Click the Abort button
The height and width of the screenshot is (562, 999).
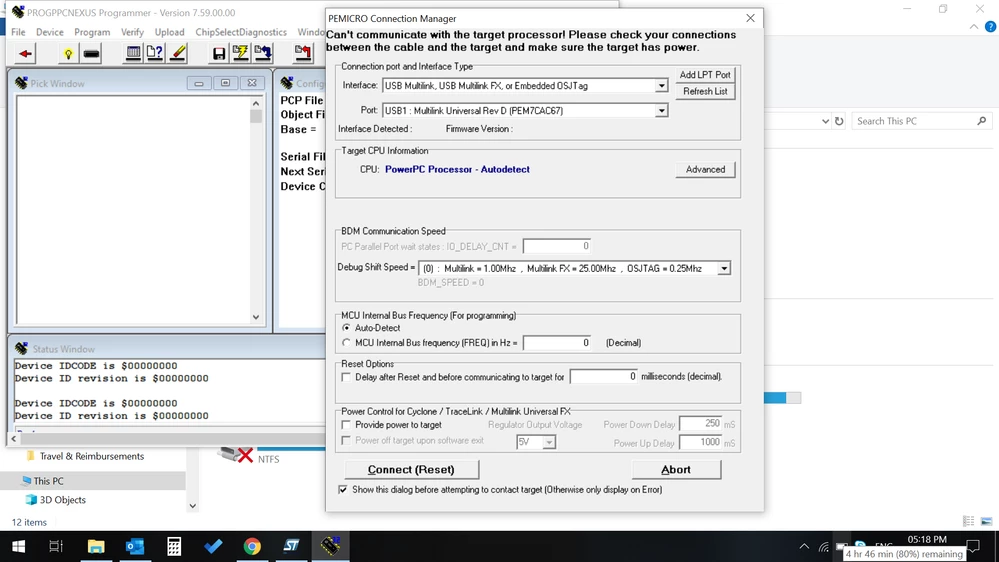(676, 470)
